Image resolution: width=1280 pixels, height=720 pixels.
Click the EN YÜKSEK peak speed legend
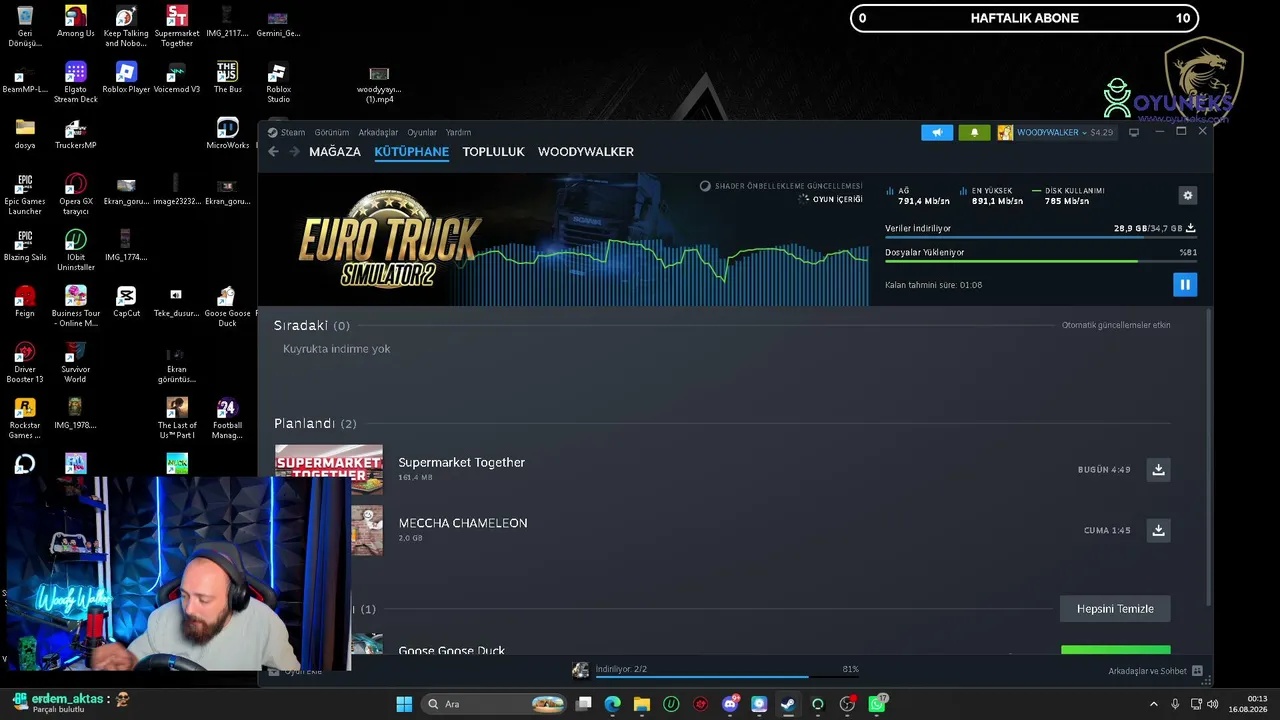tap(990, 196)
